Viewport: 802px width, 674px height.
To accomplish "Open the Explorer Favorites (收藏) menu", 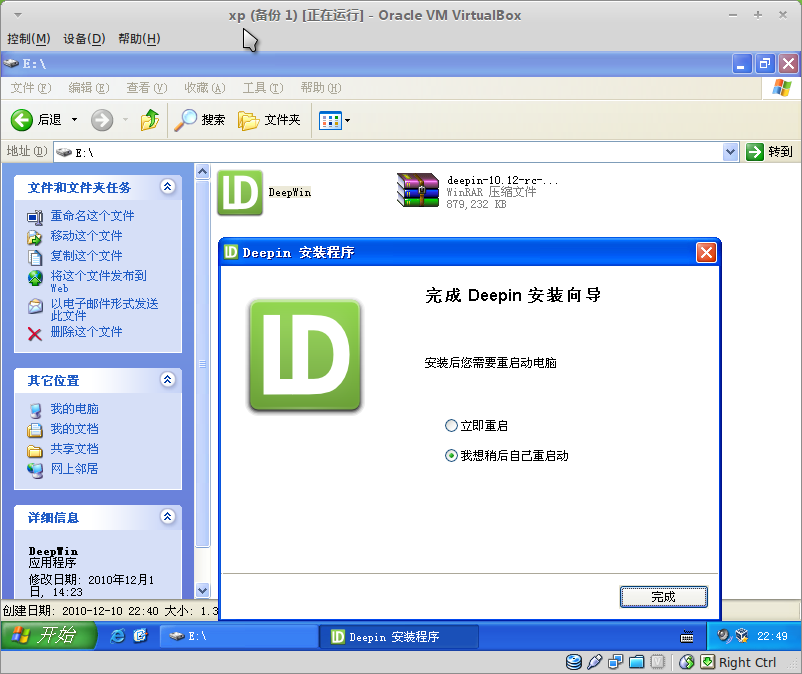I will pos(205,88).
